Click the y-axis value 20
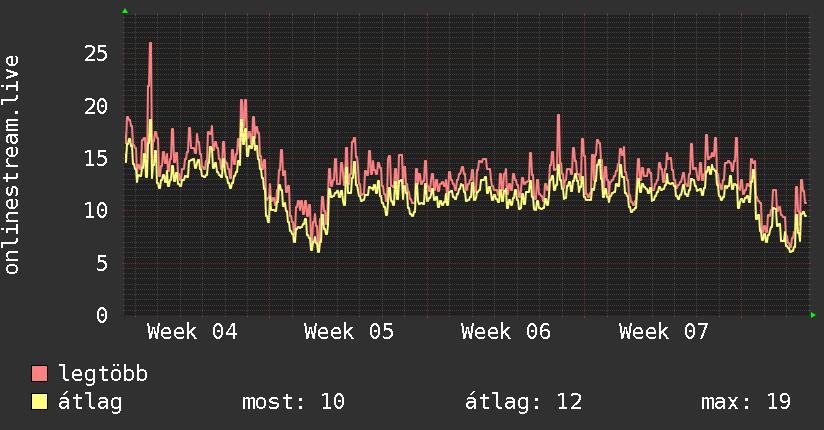Image resolution: width=824 pixels, height=430 pixels. pyautogui.click(x=96, y=107)
